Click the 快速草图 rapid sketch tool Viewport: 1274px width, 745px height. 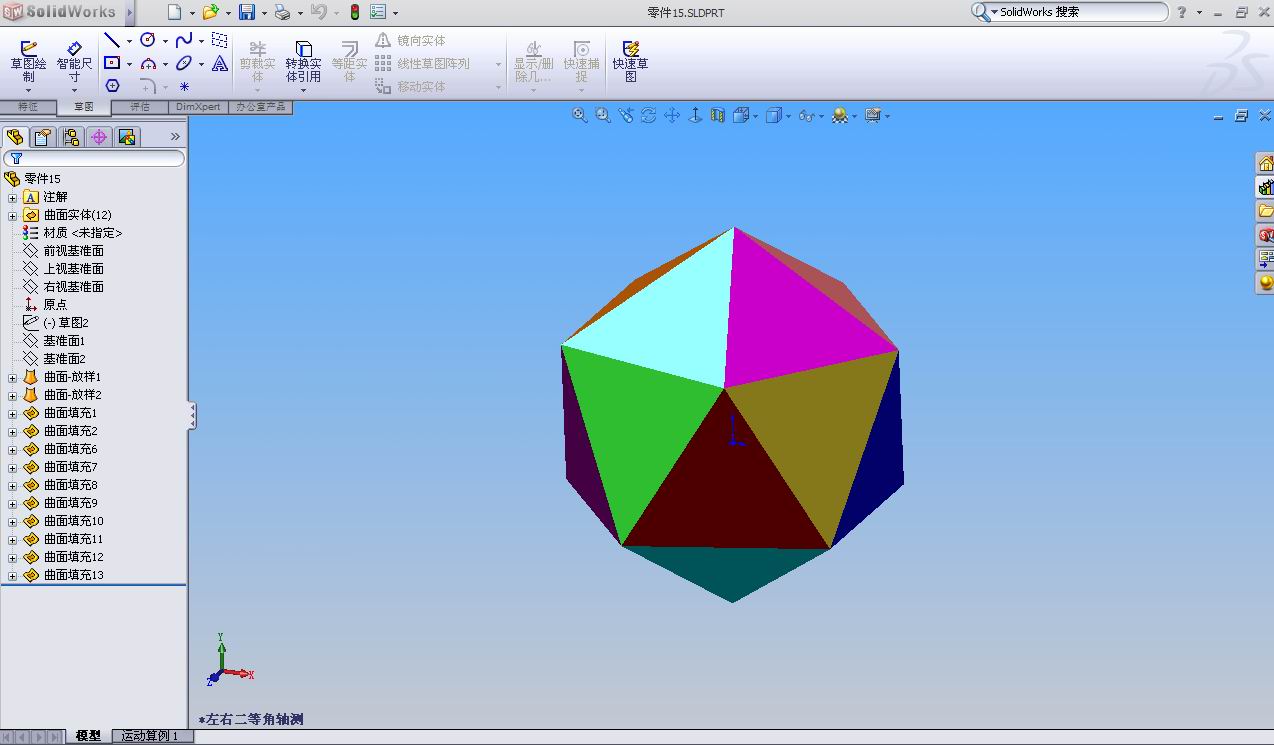630,62
